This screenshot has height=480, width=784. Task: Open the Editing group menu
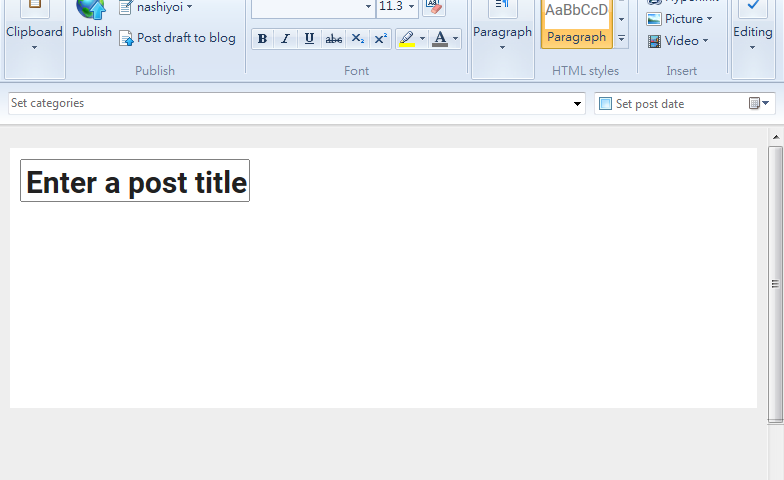click(752, 38)
